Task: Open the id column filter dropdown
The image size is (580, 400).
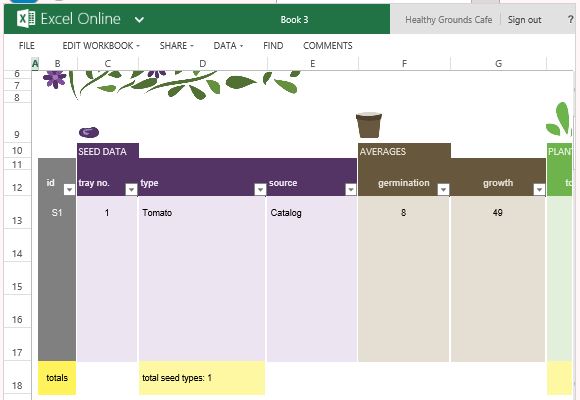Action: [69, 189]
